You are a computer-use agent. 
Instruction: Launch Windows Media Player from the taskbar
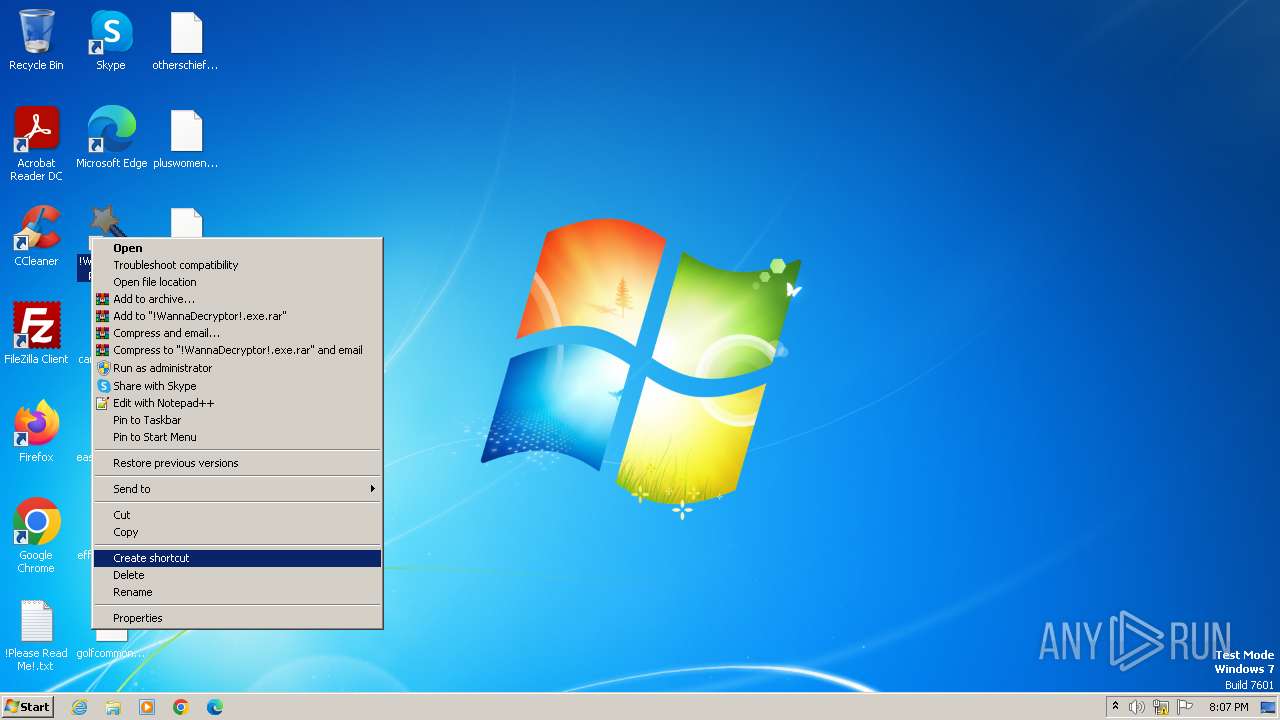(147, 707)
